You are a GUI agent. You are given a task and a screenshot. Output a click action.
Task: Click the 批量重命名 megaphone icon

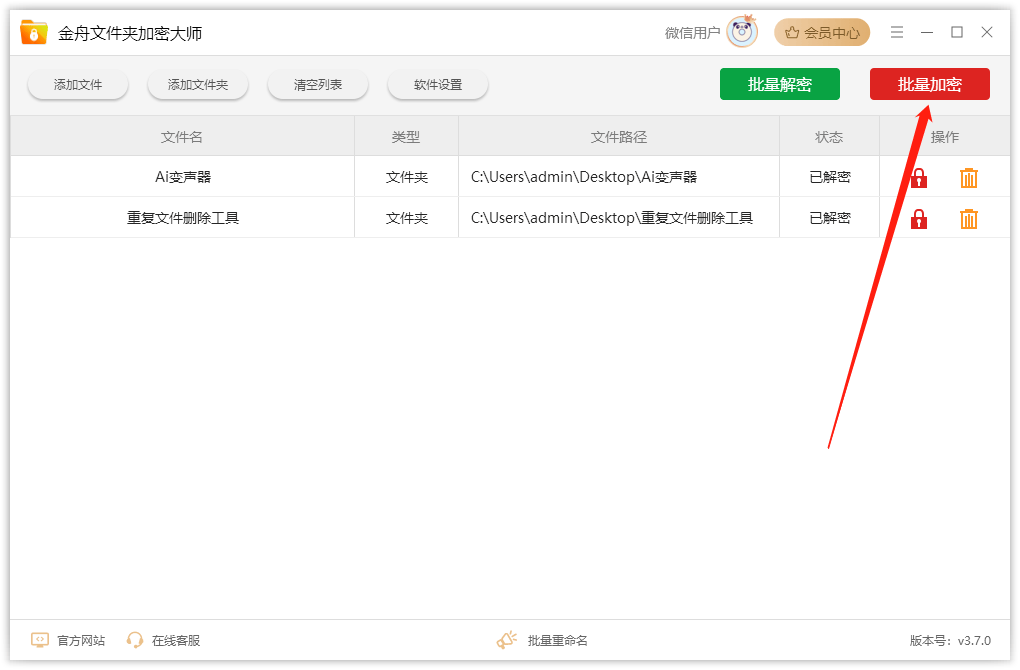click(507, 640)
